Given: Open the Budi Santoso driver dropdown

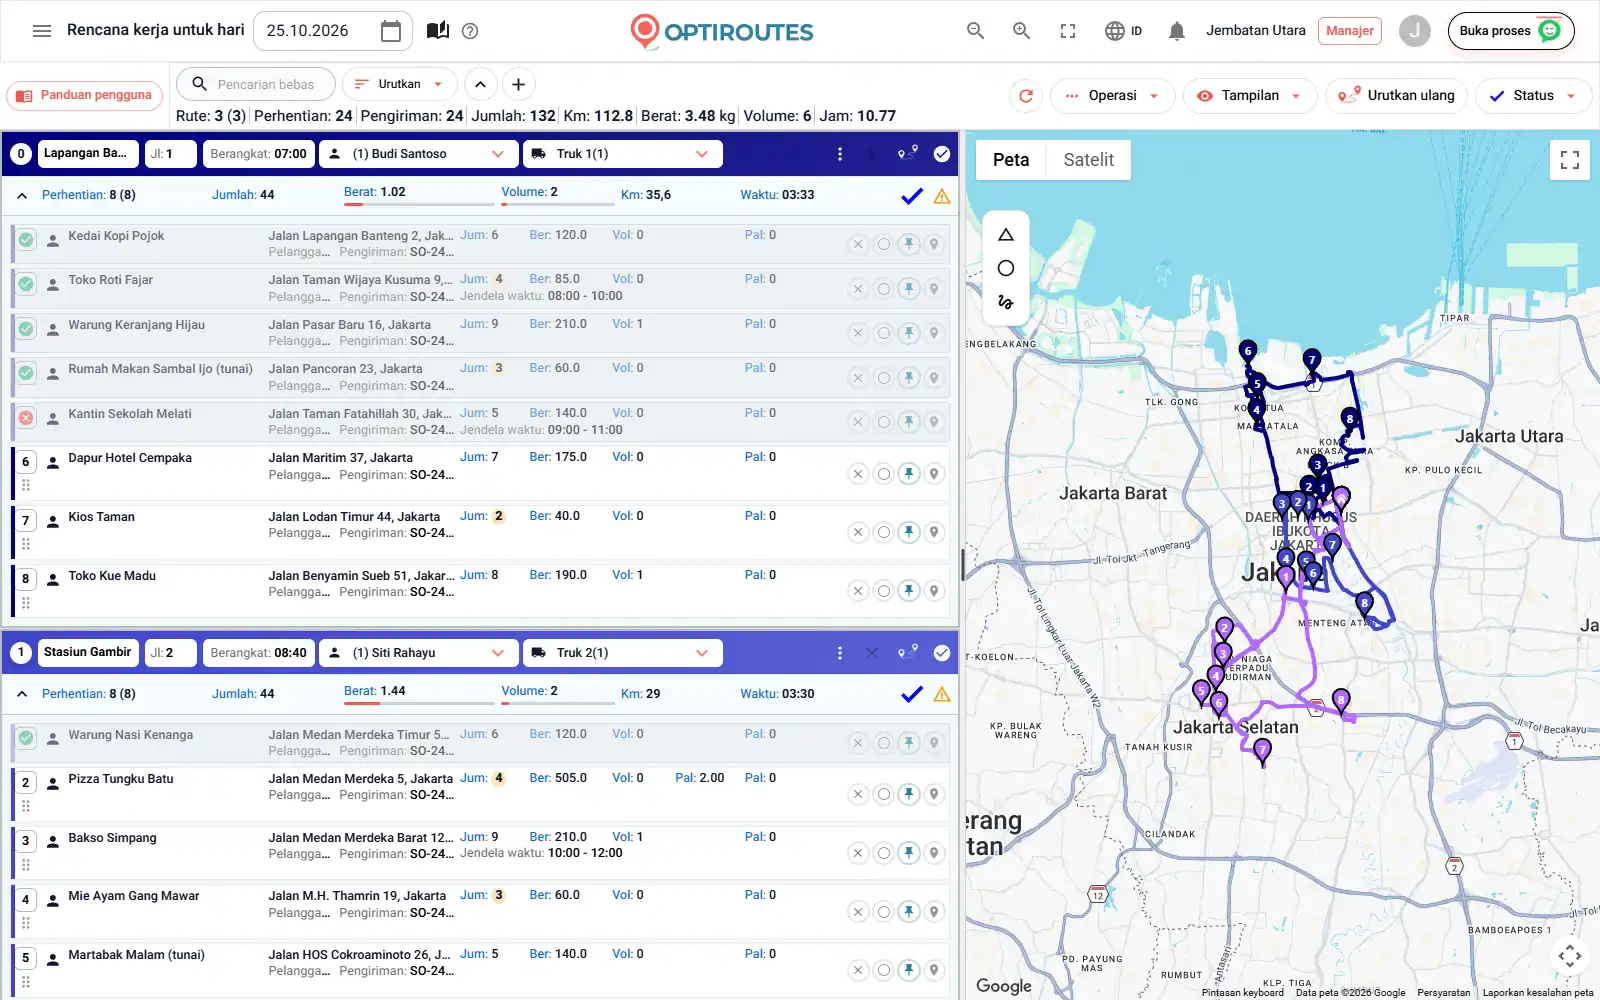Looking at the screenshot, I should (x=419, y=154).
